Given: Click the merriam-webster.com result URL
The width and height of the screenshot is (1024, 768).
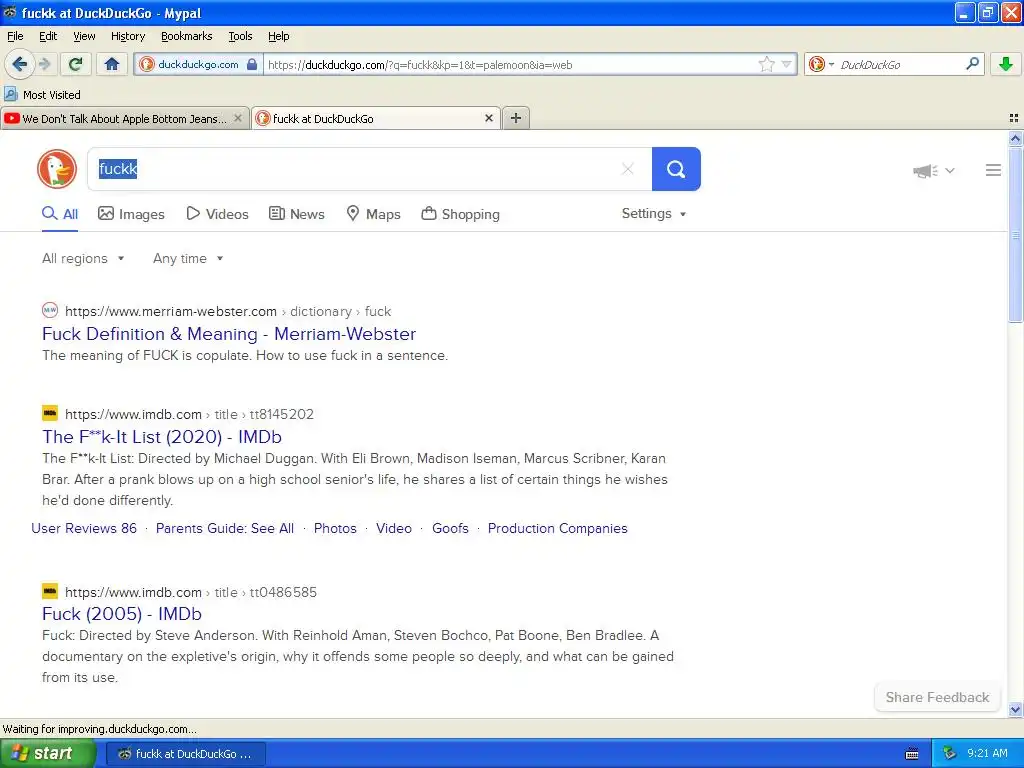Looking at the screenshot, I should 228,312.
